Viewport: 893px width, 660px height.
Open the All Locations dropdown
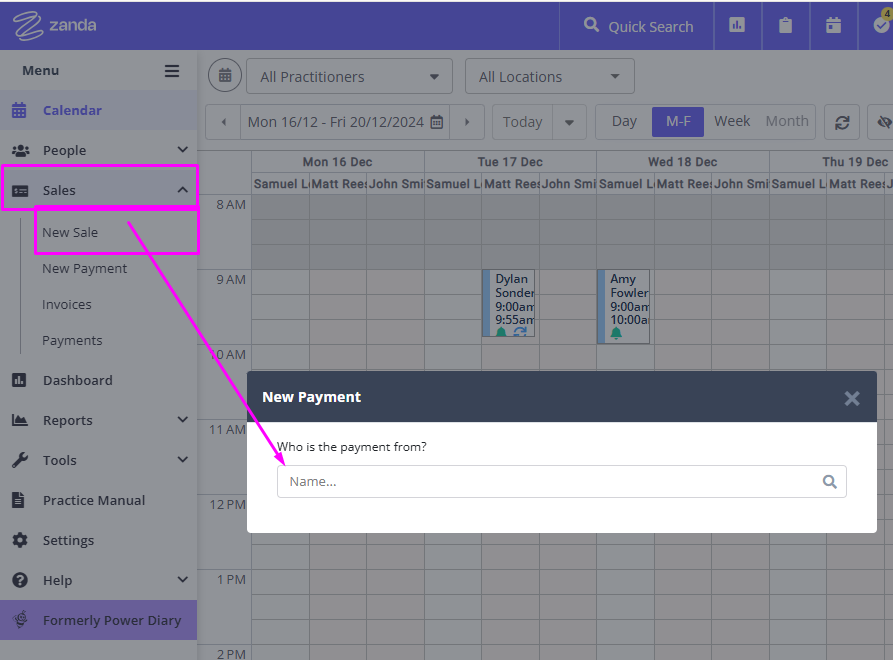(x=550, y=76)
